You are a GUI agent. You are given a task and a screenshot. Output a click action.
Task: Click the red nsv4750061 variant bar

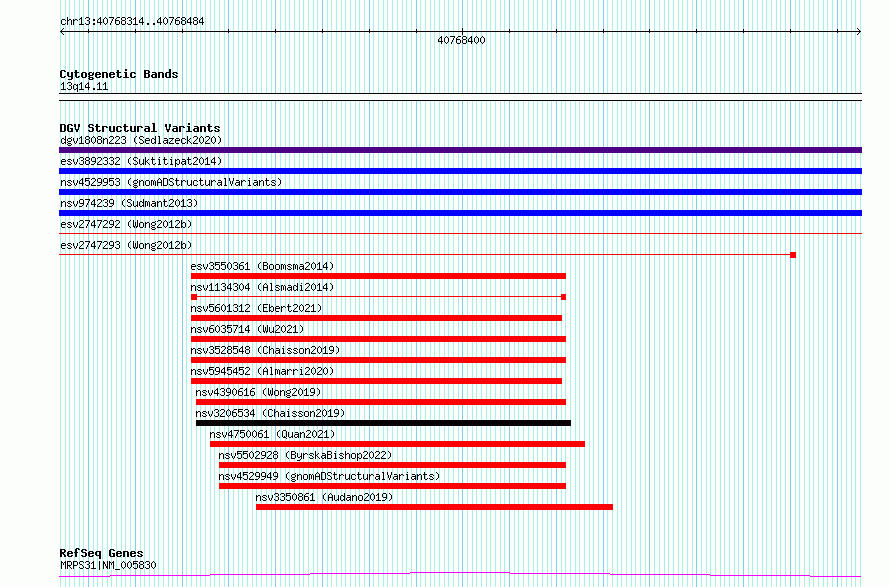coord(397,444)
